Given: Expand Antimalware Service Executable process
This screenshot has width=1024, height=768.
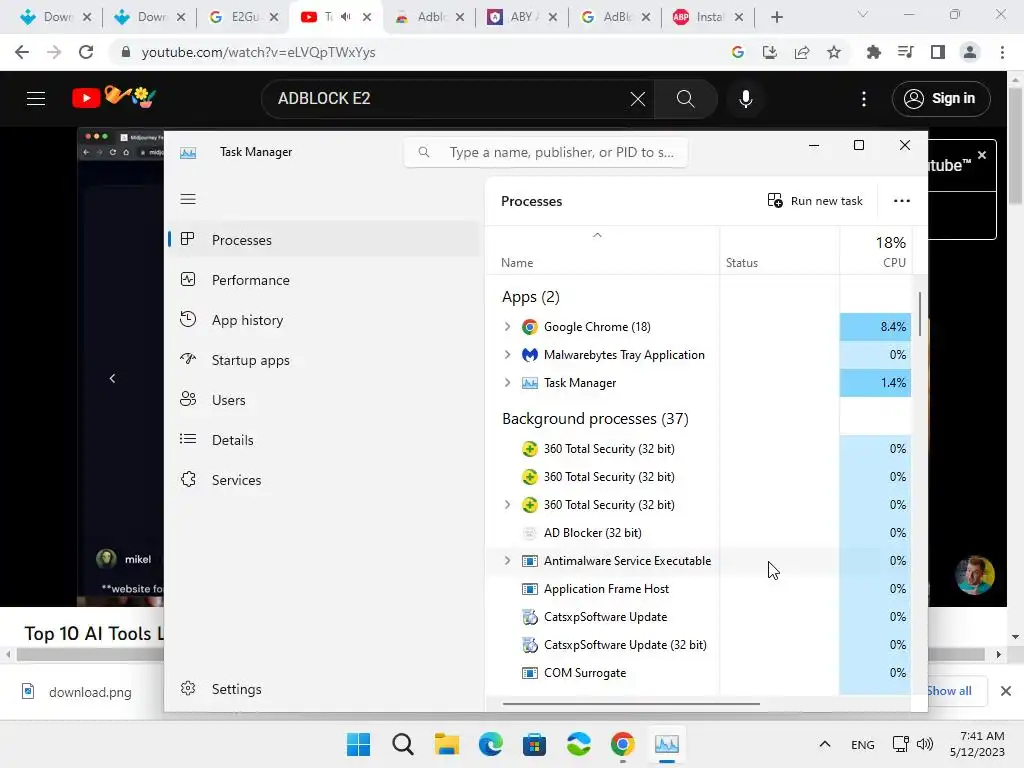Looking at the screenshot, I should (x=507, y=561).
